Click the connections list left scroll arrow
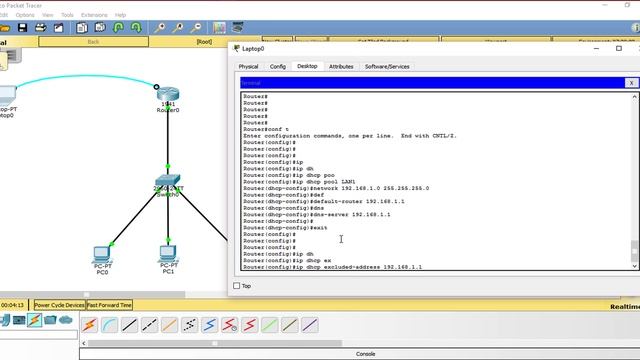 coord(84,343)
